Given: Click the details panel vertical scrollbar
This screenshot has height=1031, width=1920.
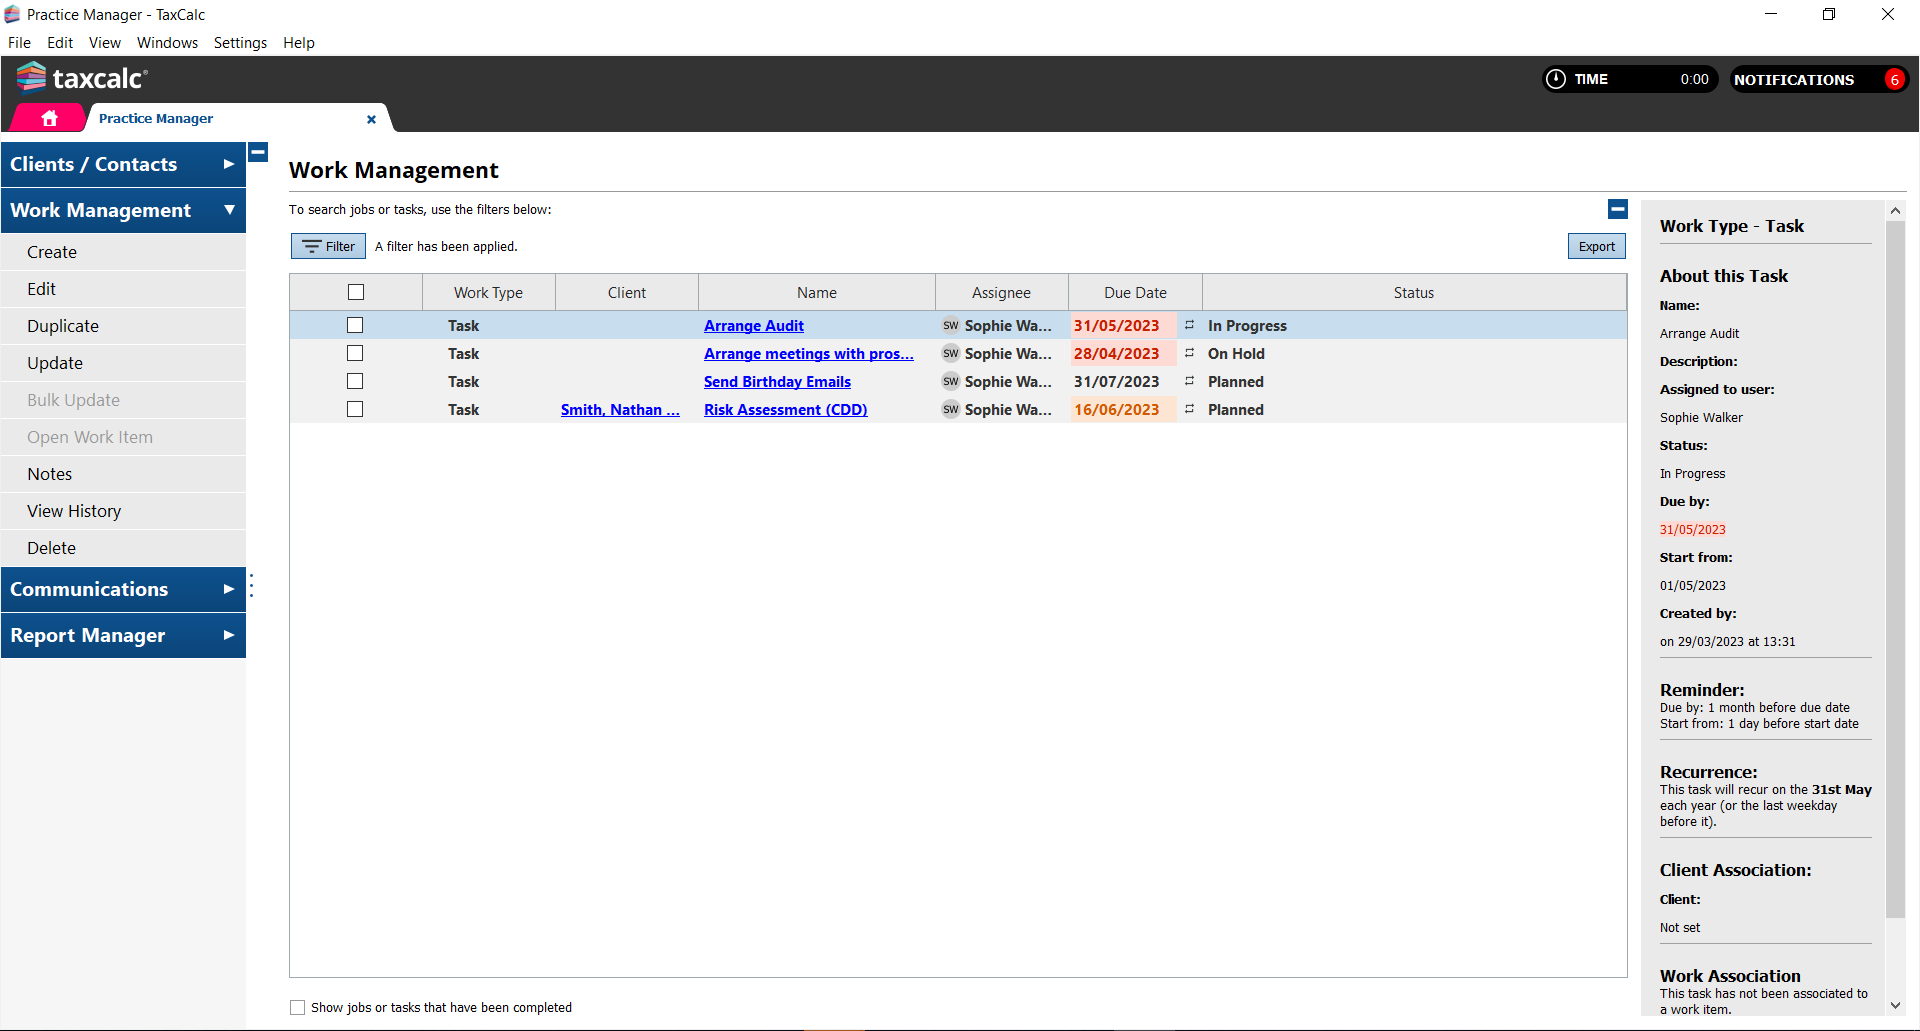Looking at the screenshot, I should click(x=1894, y=570).
